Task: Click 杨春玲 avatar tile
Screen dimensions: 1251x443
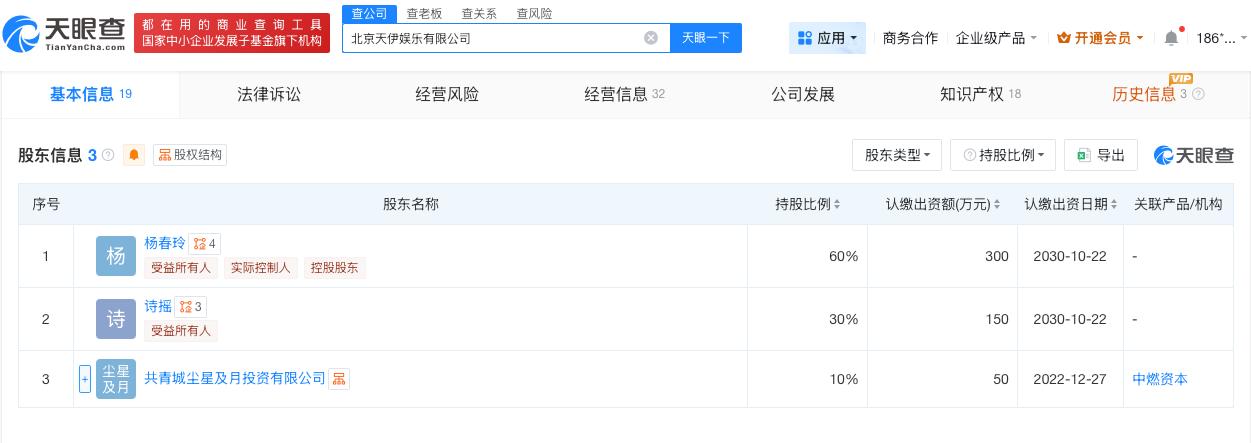Action: point(116,256)
